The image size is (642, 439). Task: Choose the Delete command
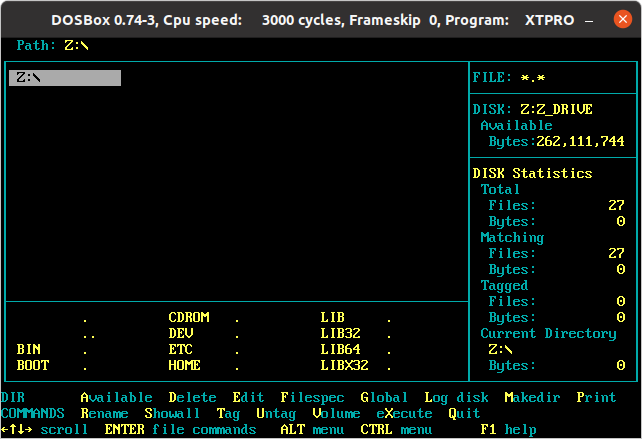192,397
